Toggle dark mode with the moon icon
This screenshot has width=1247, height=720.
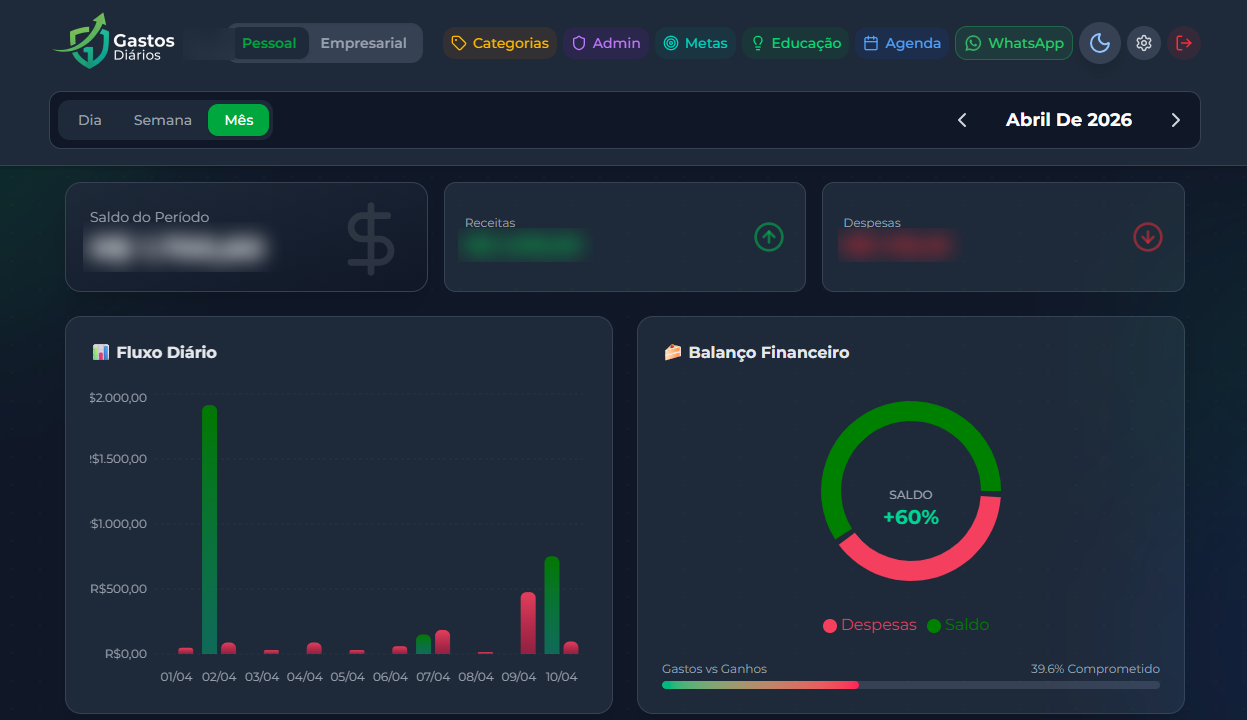1100,43
